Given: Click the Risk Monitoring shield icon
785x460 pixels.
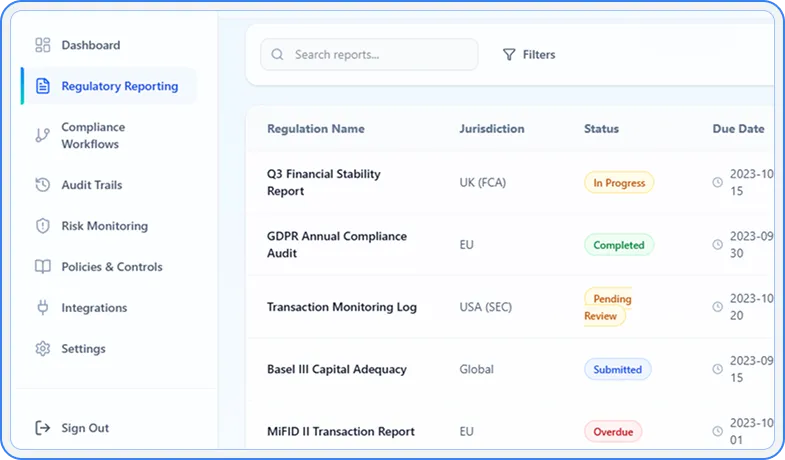Looking at the screenshot, I should click(x=42, y=226).
